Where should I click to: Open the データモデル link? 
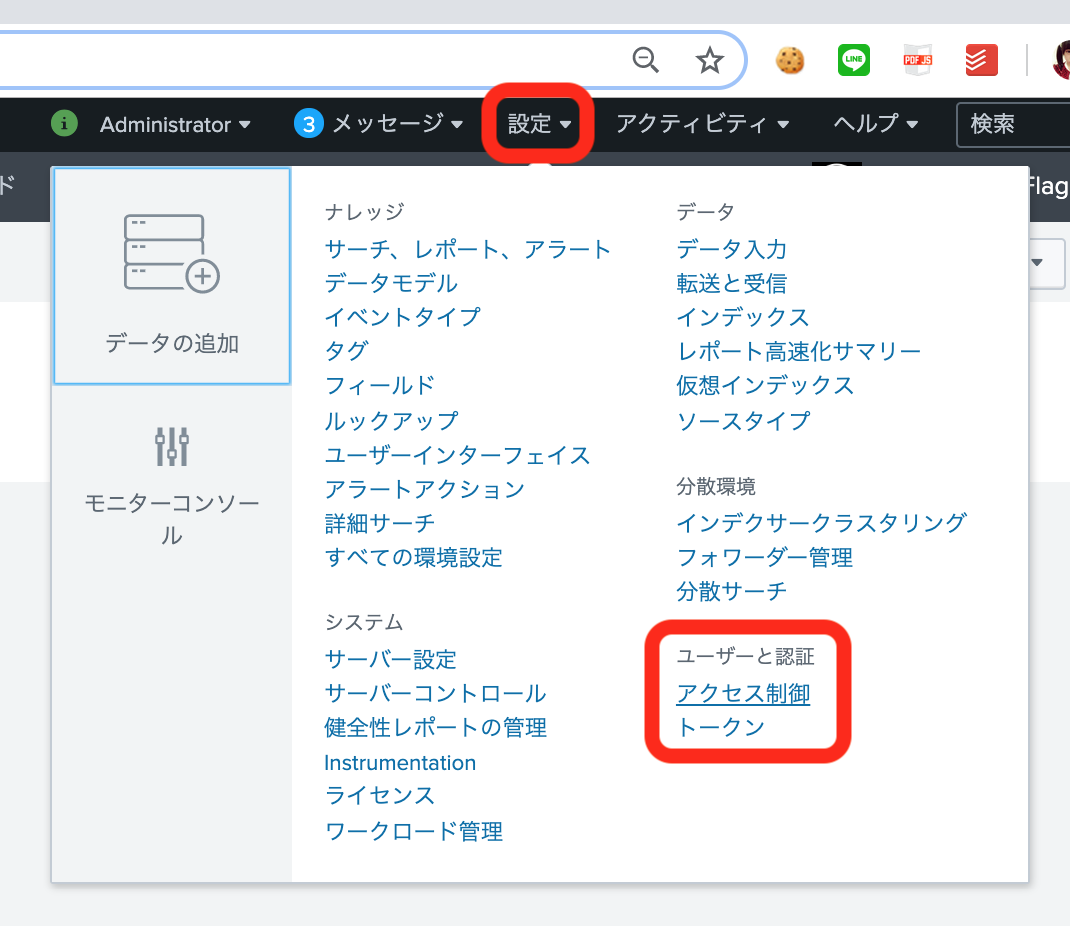(391, 283)
